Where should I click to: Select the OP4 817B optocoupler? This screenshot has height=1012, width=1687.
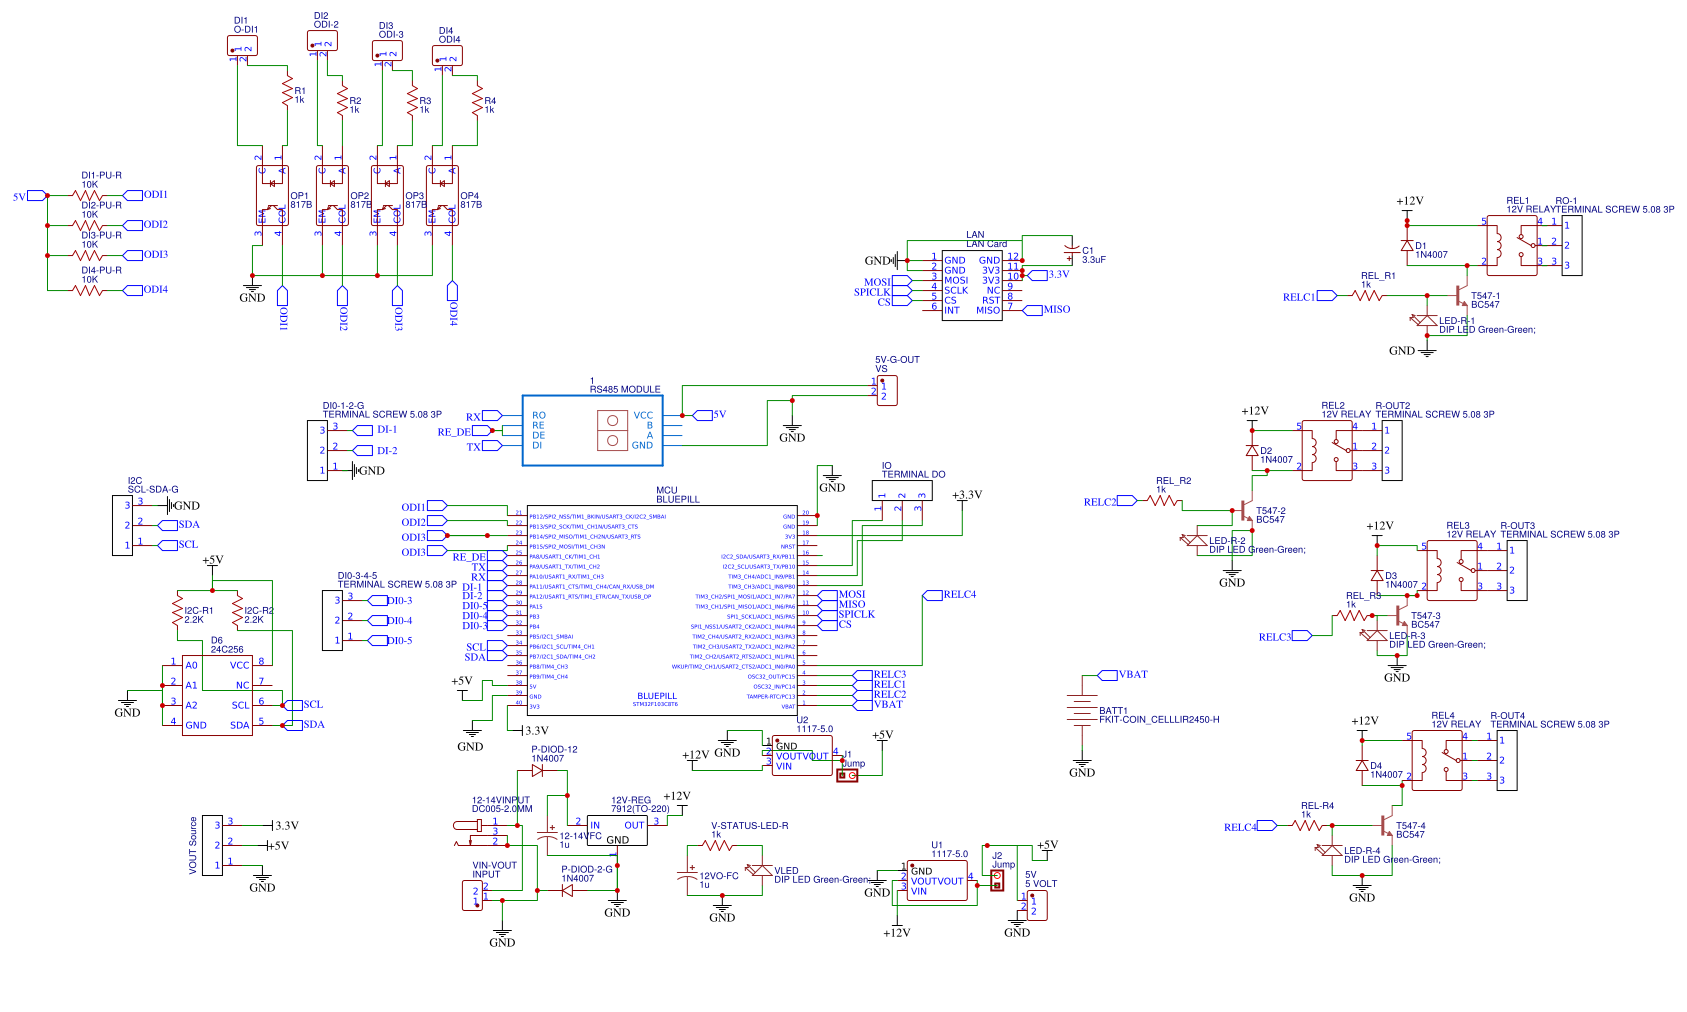click(442, 196)
